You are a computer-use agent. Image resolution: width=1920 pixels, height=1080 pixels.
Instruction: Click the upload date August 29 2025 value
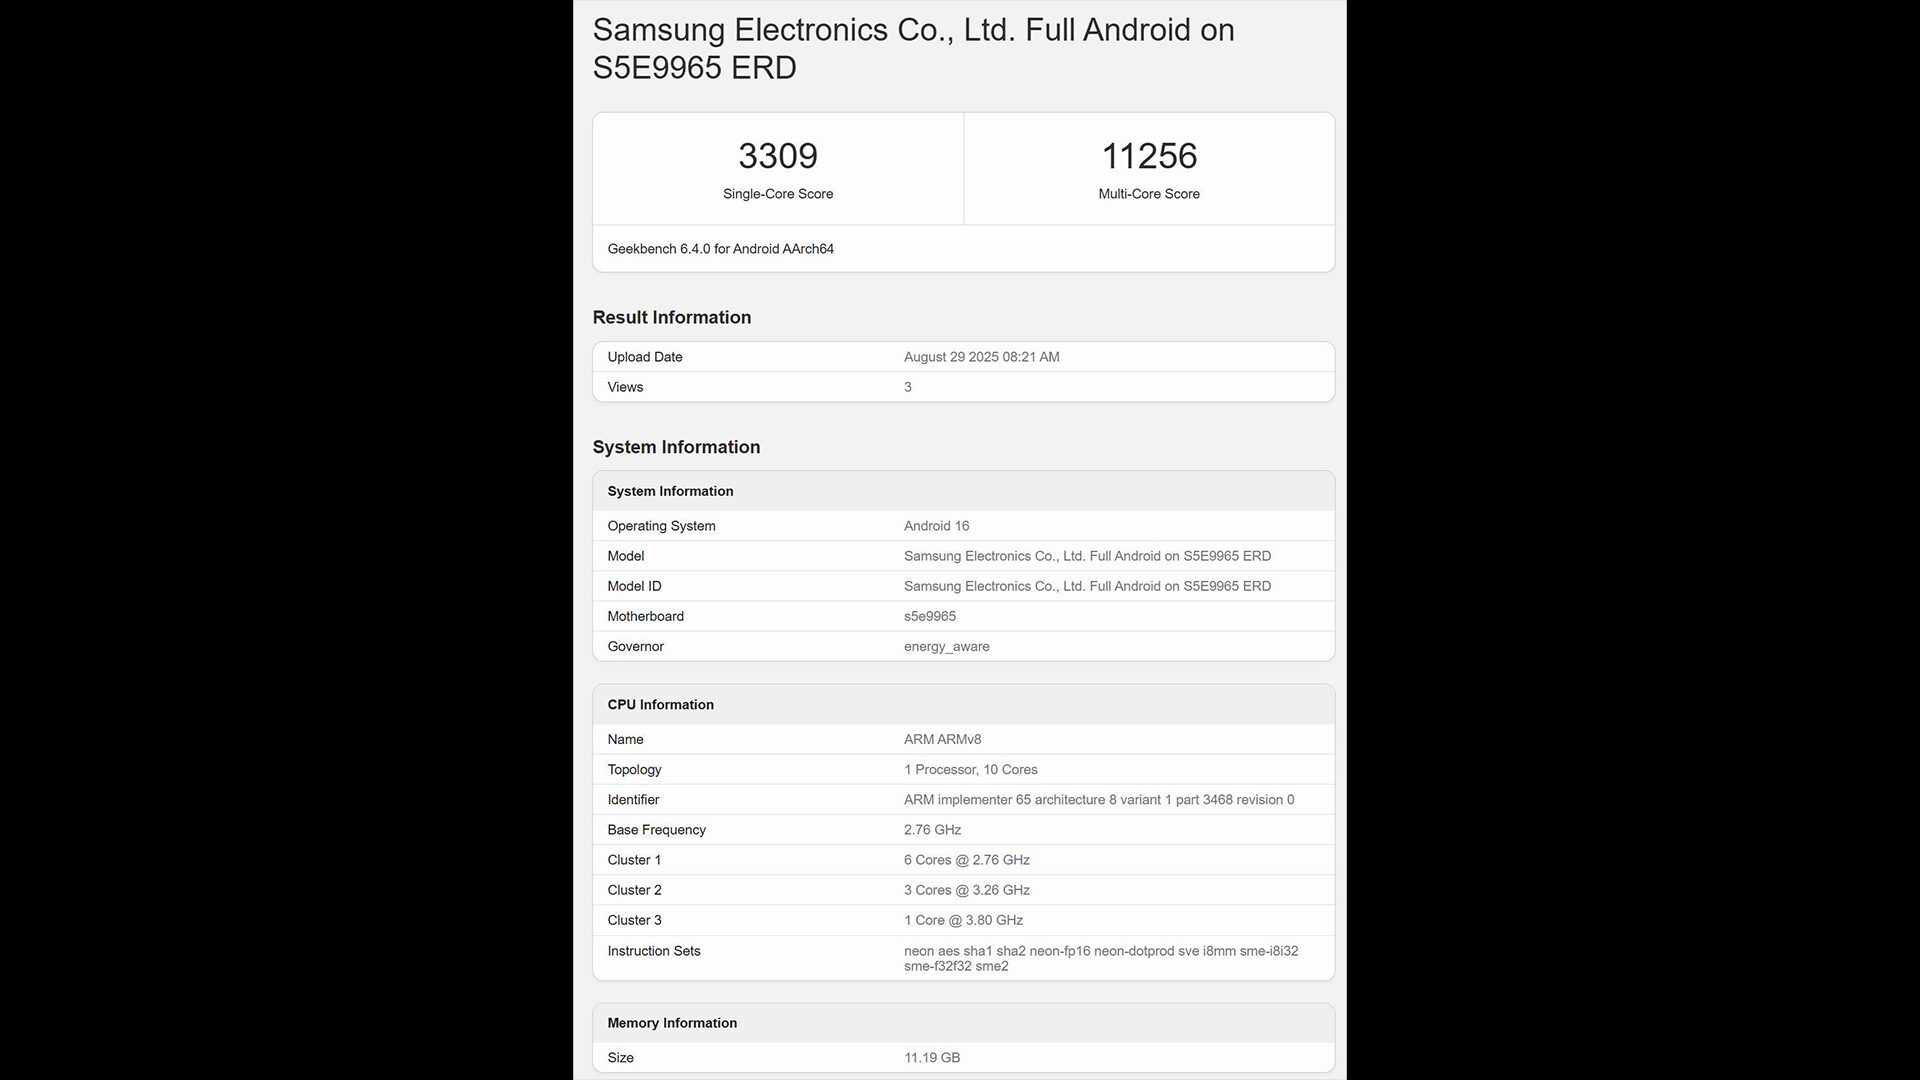[981, 357]
